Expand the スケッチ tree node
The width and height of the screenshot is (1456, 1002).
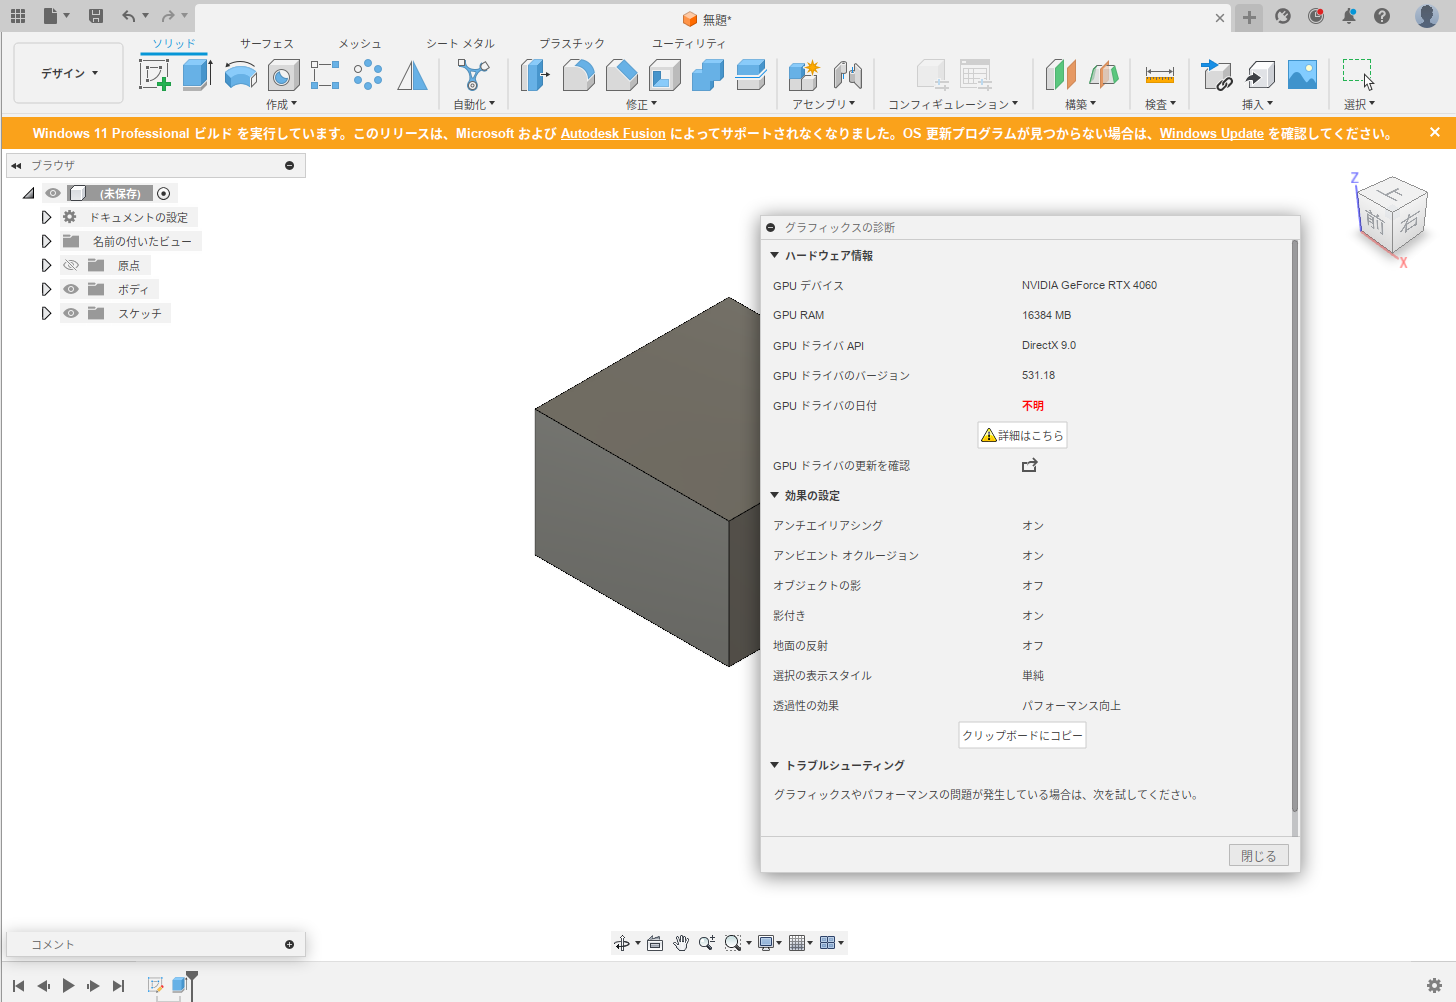tap(46, 313)
